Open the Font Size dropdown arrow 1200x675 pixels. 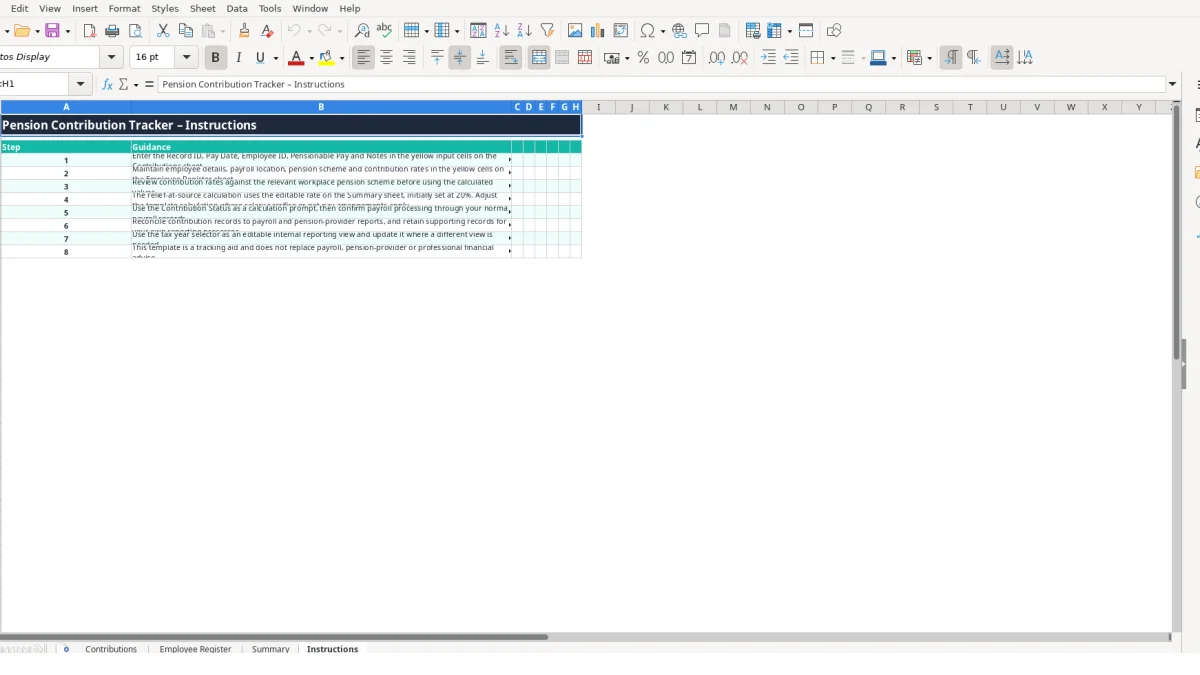186,58
